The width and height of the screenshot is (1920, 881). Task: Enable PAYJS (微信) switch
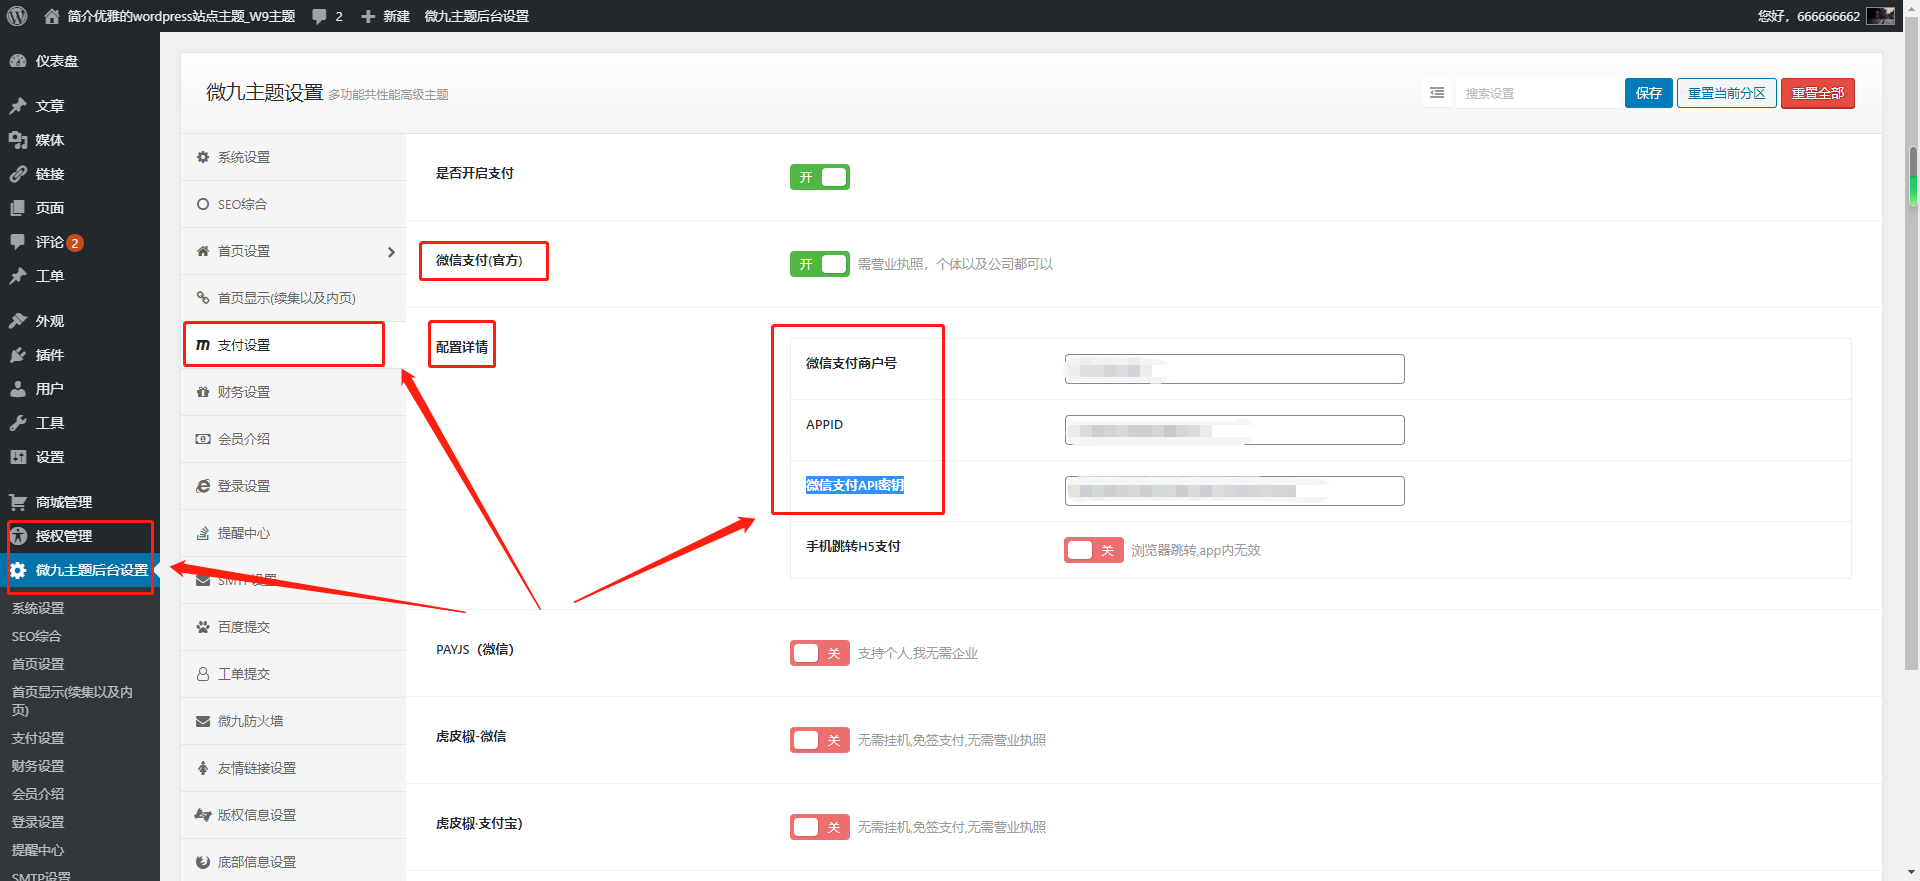click(x=820, y=653)
